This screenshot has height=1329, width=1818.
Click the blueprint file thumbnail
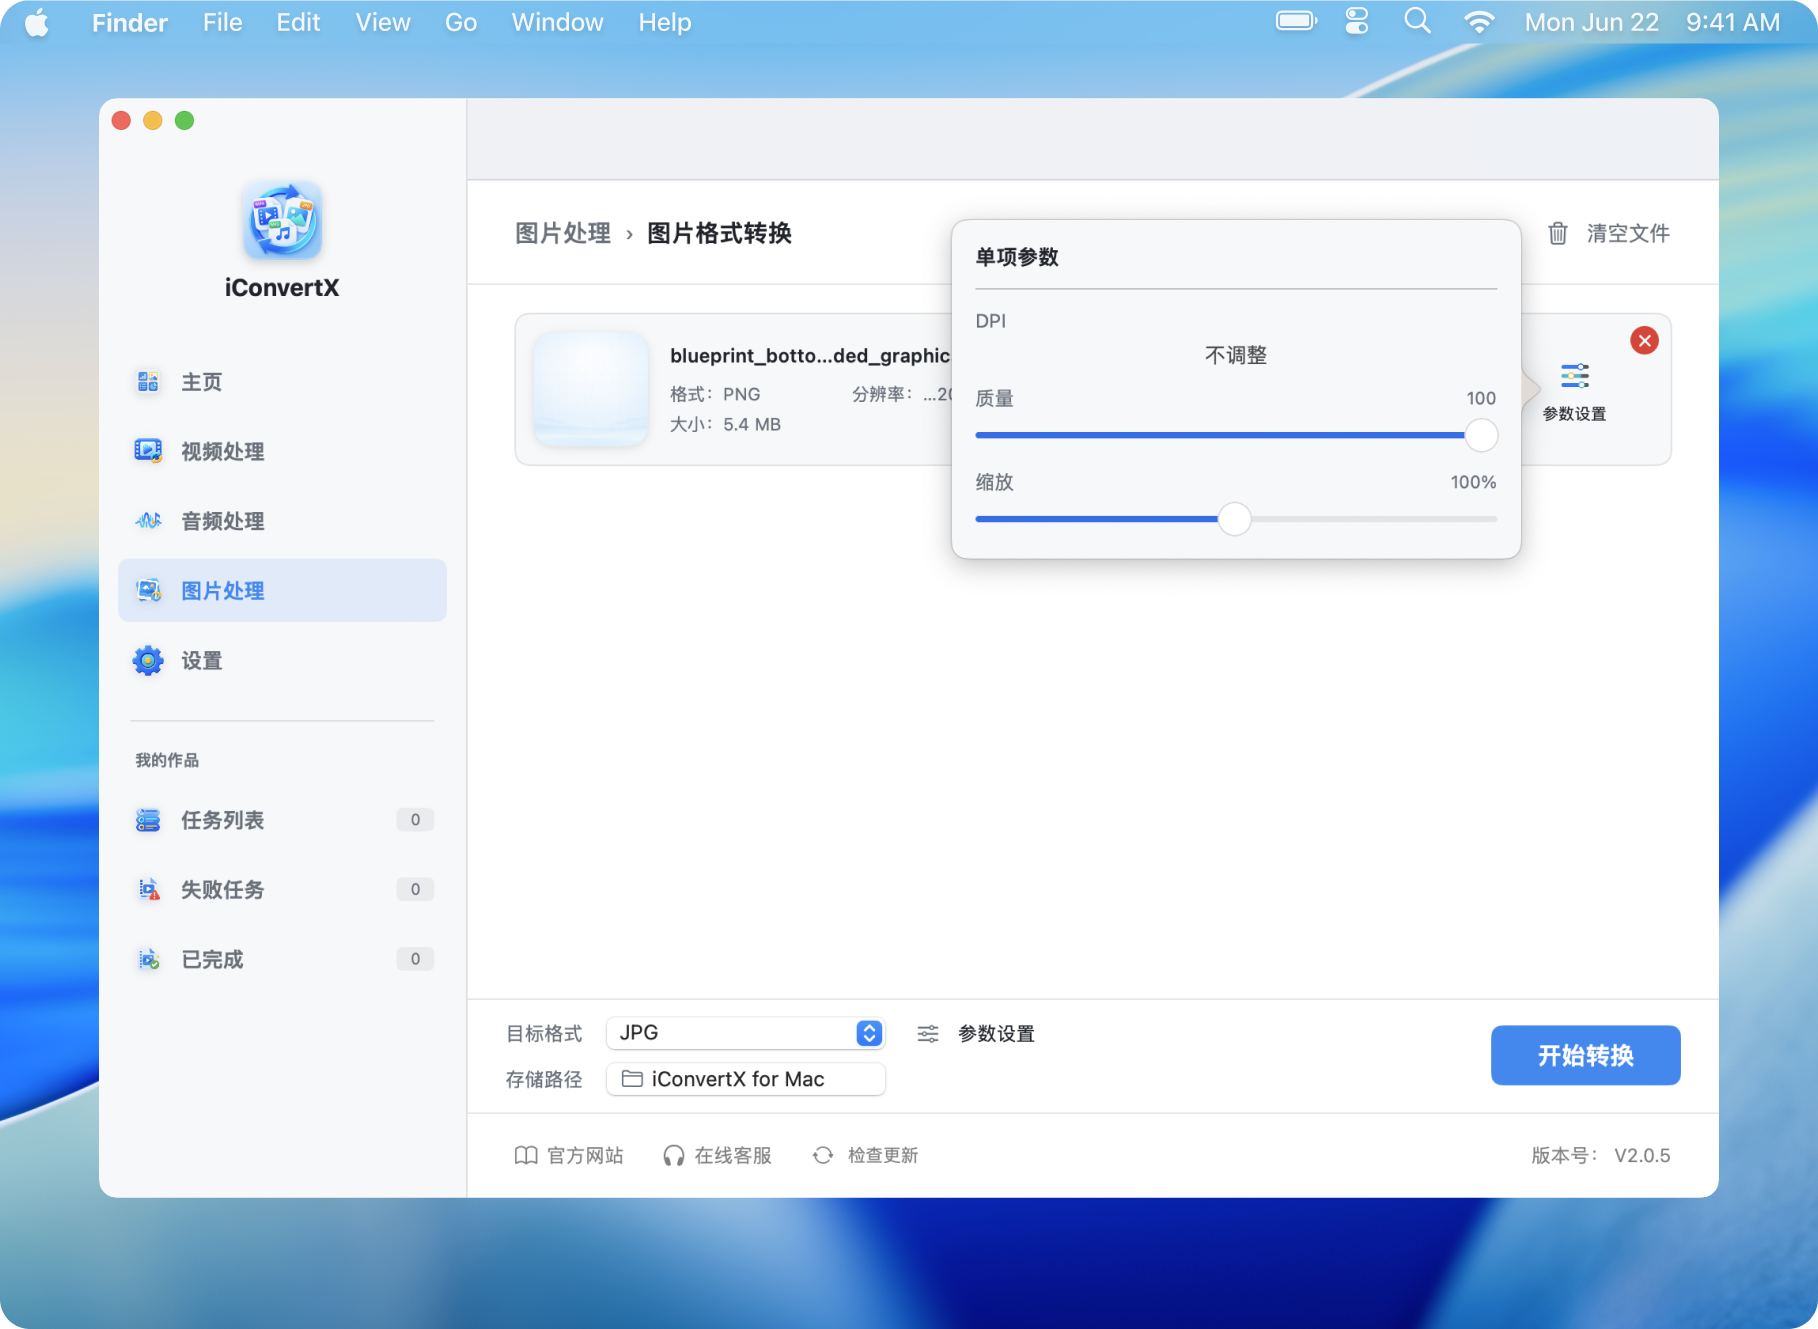591,389
